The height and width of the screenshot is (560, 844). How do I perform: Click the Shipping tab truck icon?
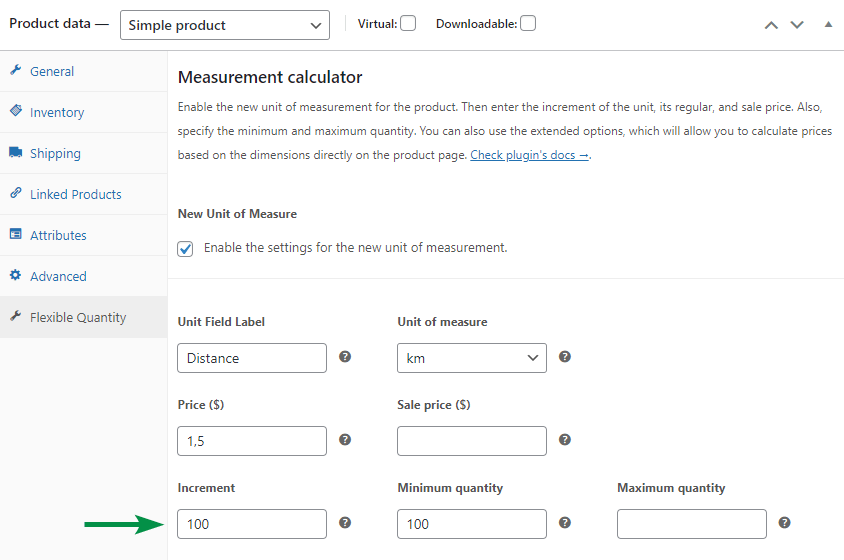click(16, 152)
